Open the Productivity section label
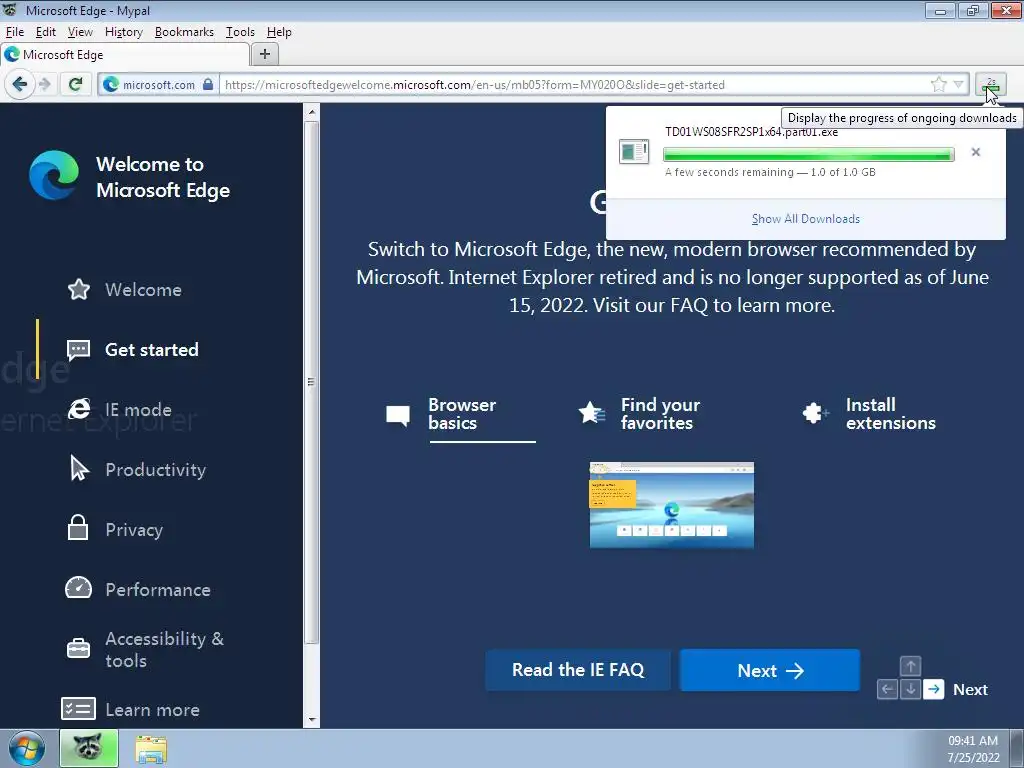 click(155, 470)
